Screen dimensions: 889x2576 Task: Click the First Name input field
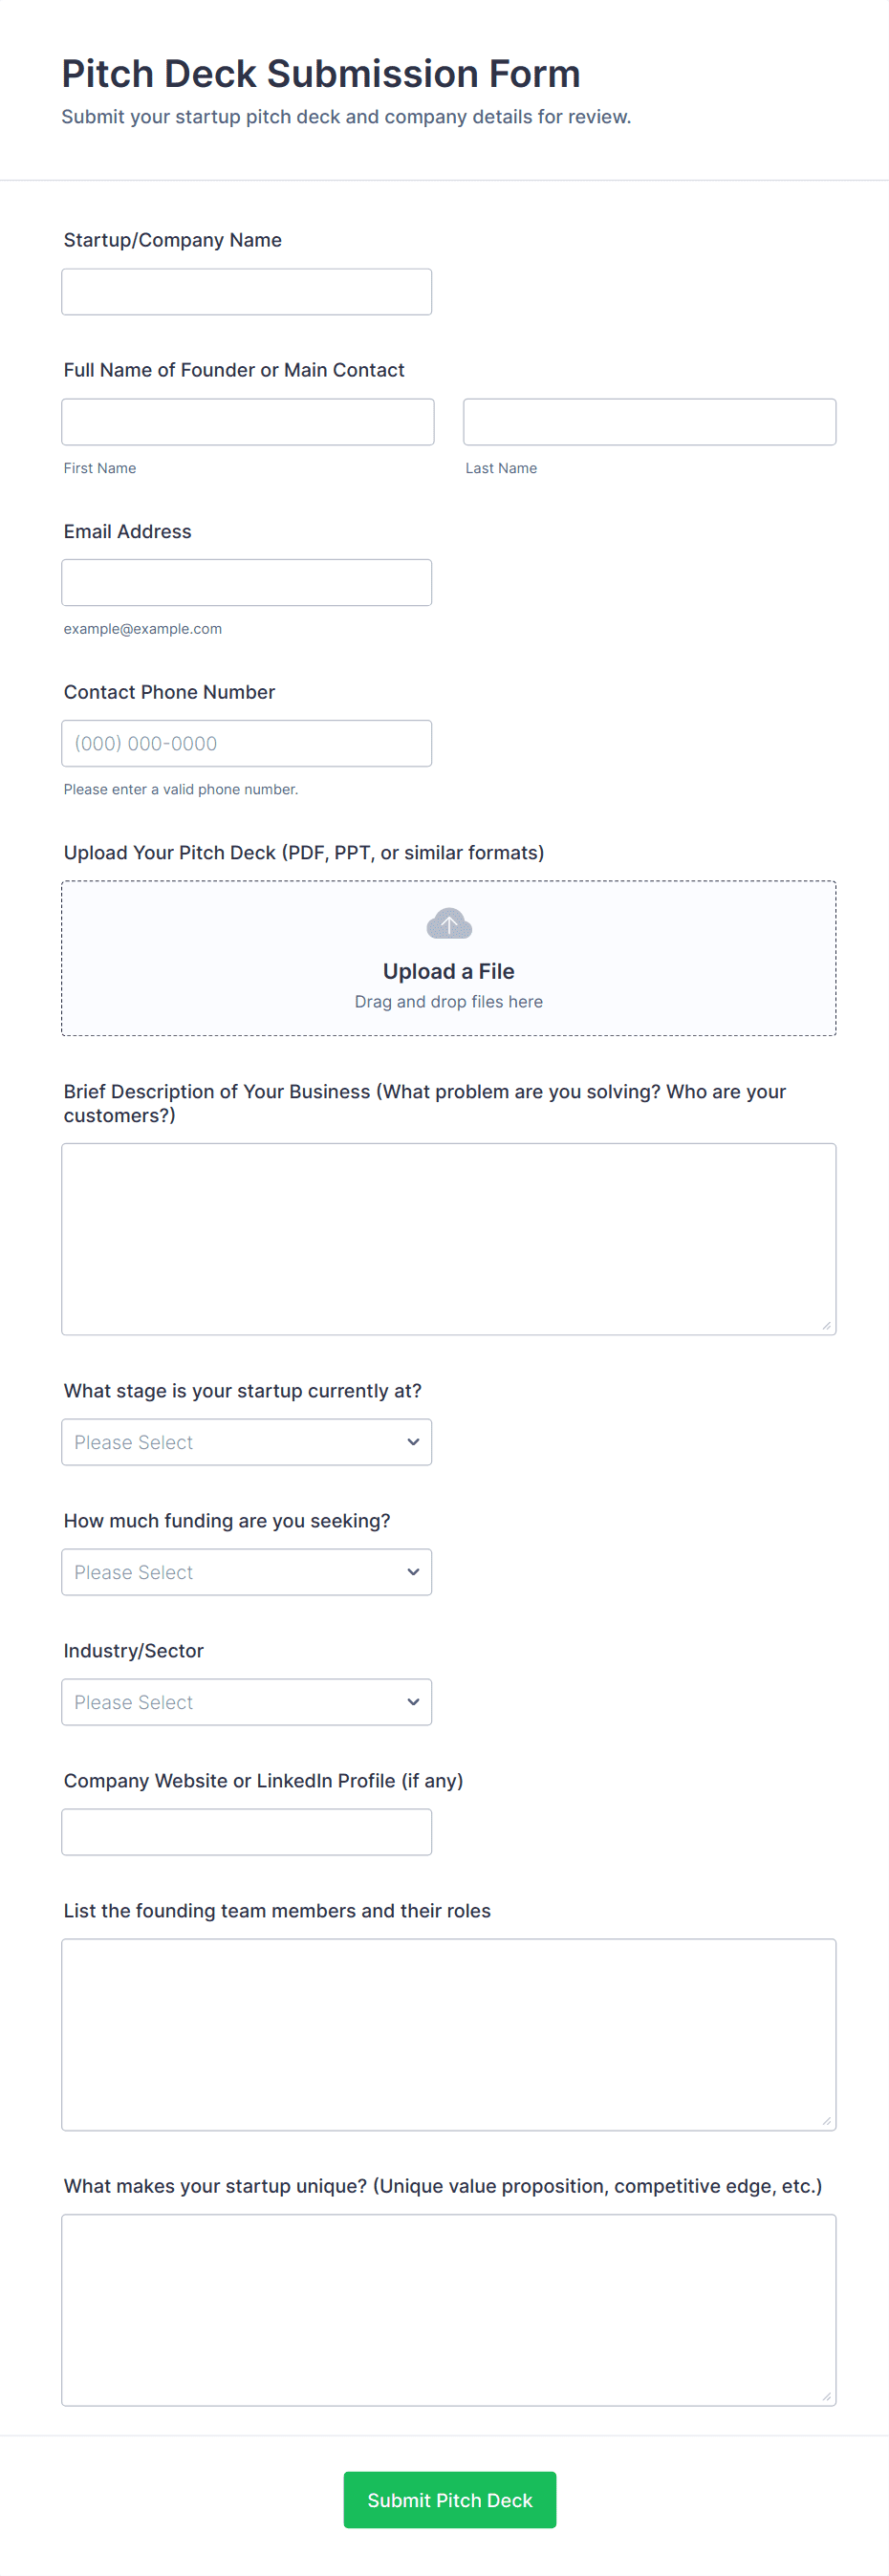pos(247,422)
